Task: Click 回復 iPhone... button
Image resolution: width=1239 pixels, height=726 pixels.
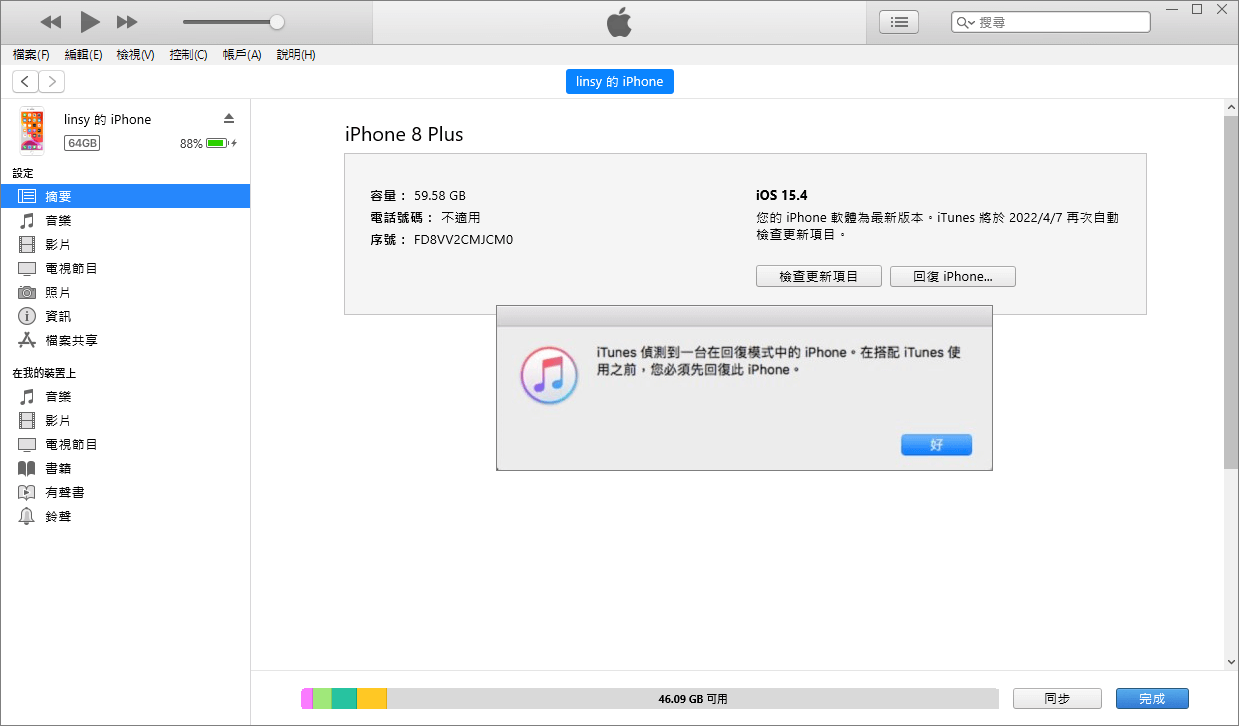Action: [x=951, y=275]
